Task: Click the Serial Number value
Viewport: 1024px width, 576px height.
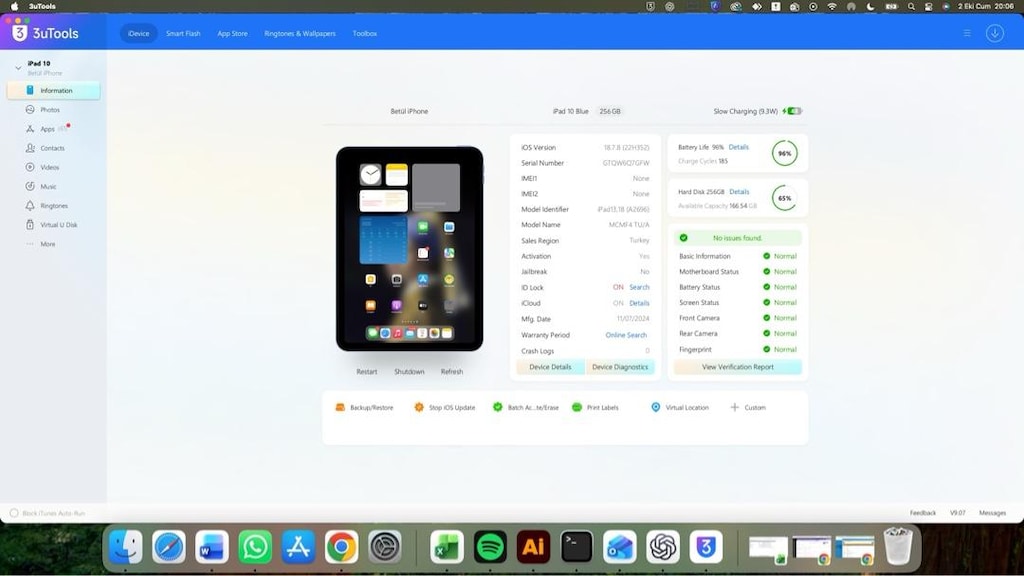Action: click(x=626, y=163)
